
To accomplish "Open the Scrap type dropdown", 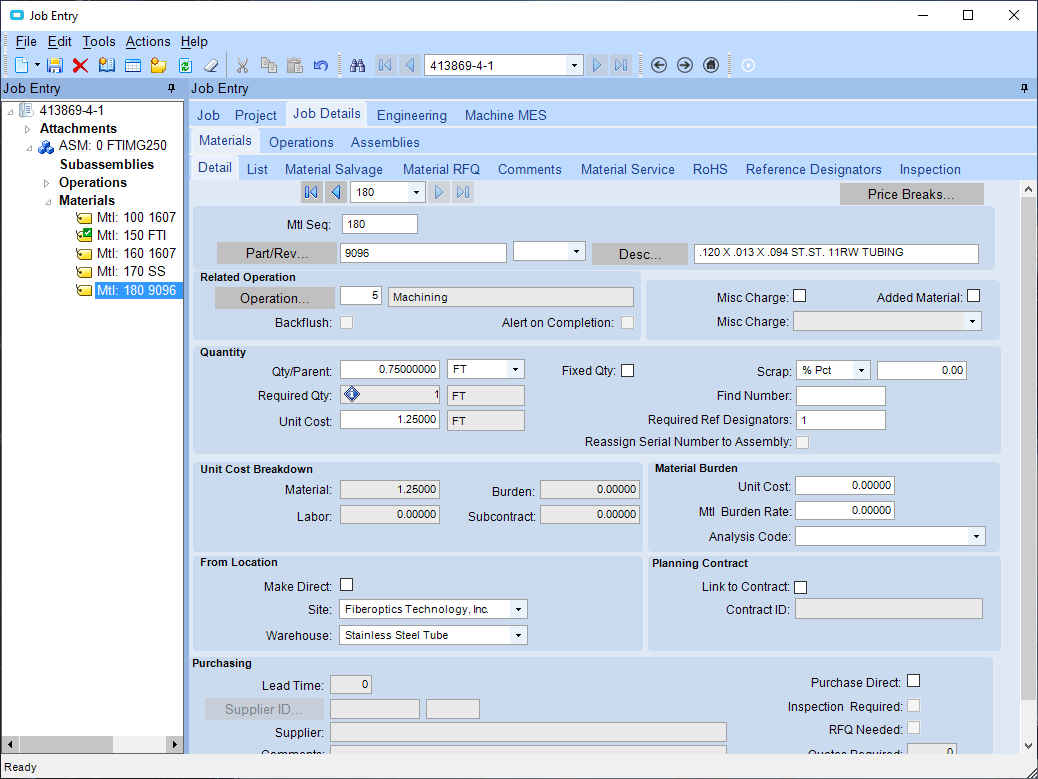I will pos(861,370).
